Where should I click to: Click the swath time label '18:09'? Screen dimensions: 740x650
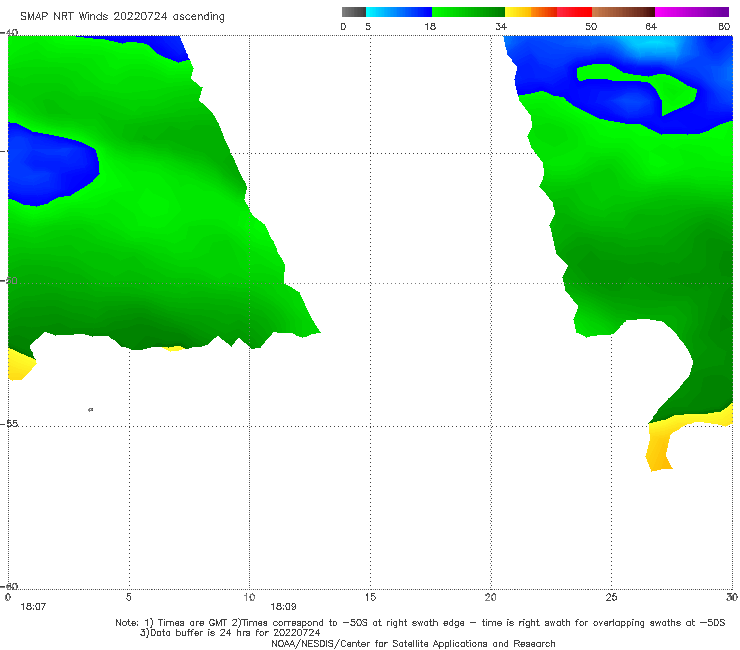pos(283,607)
